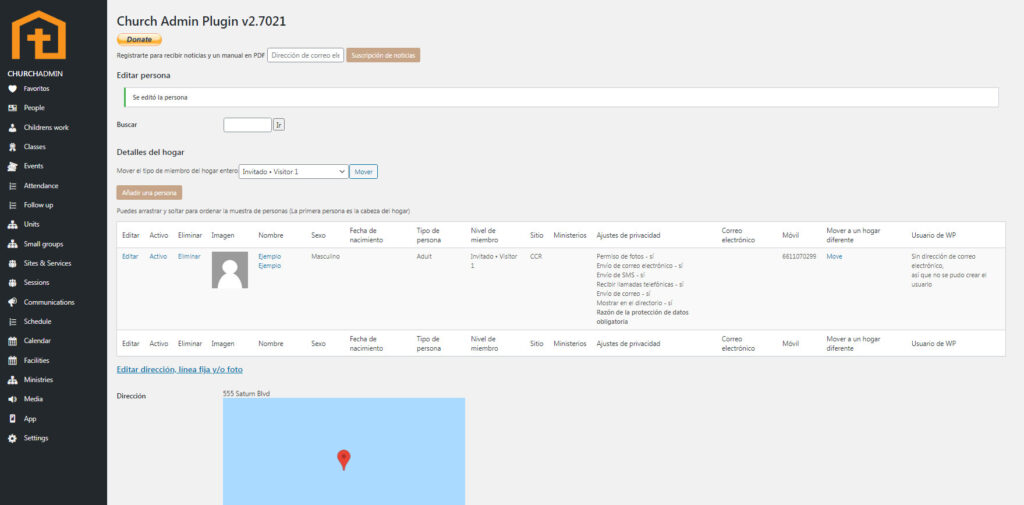Click the Suscripción de noticias button

tap(383, 55)
